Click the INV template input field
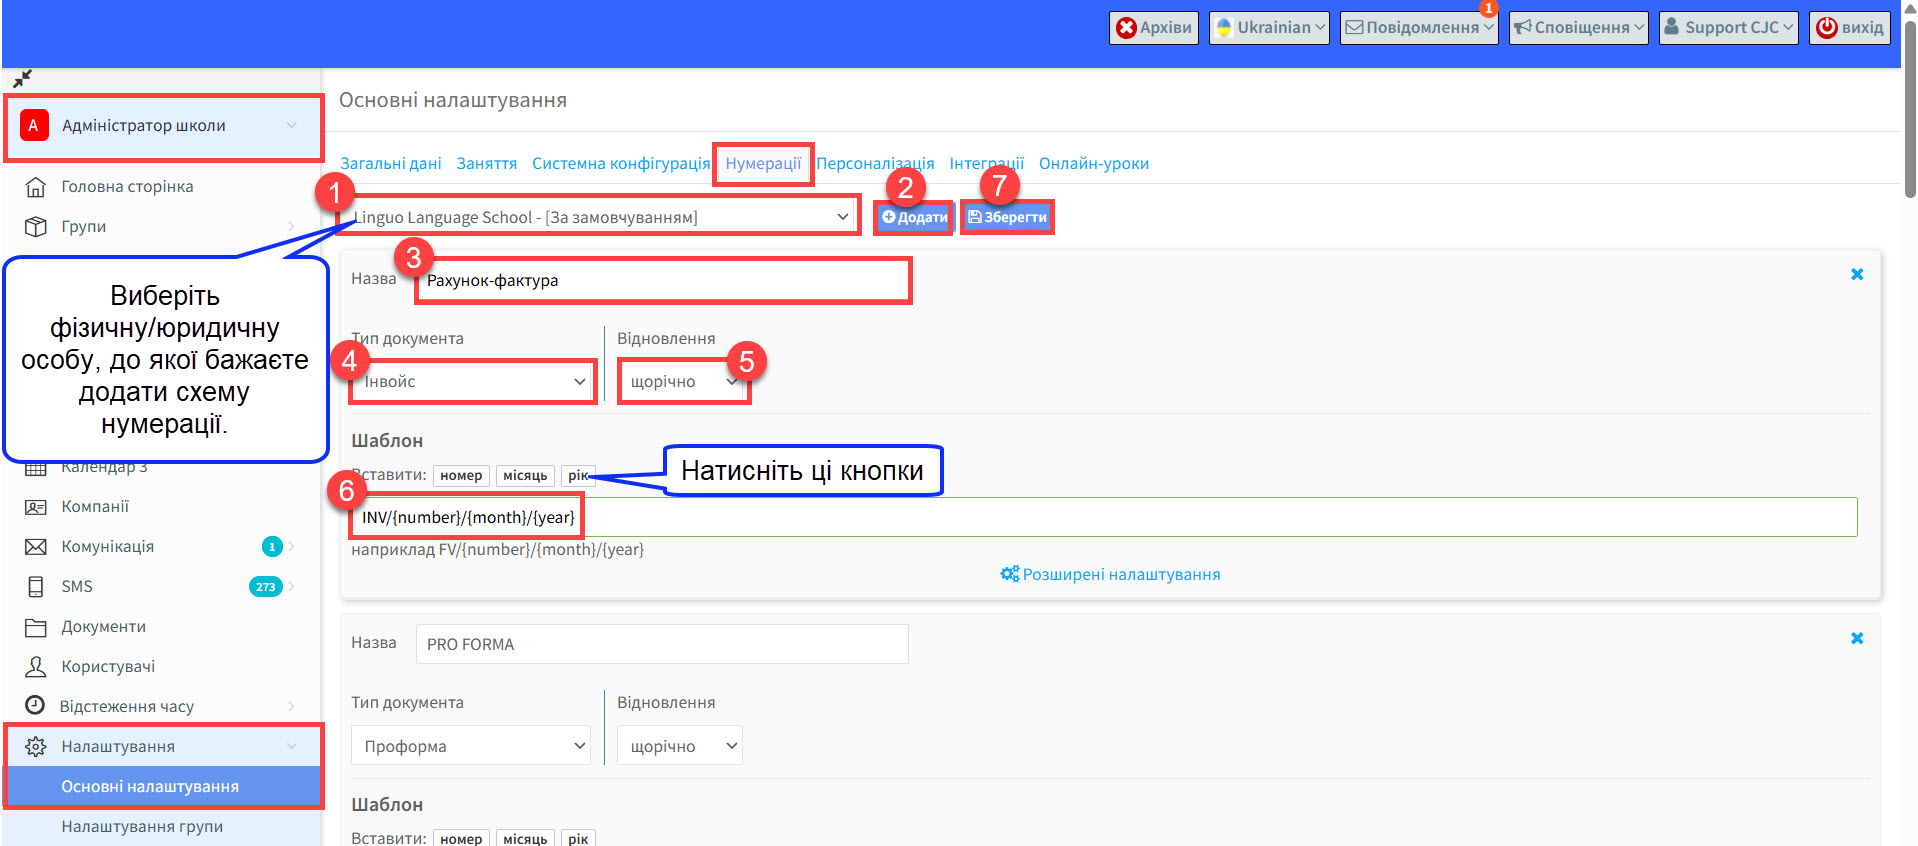Image resolution: width=1918 pixels, height=846 pixels. (1104, 517)
